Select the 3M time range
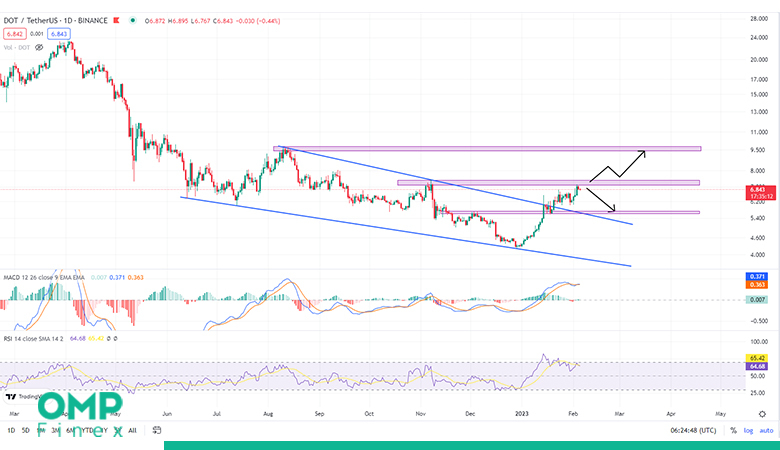 55,431
